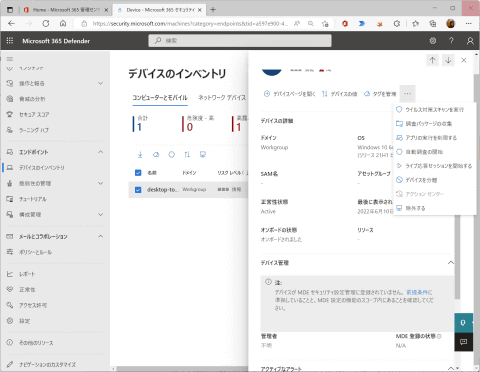Open その他のリソース in the navigation
The width and height of the screenshot is (480, 372).
[x=36, y=343]
